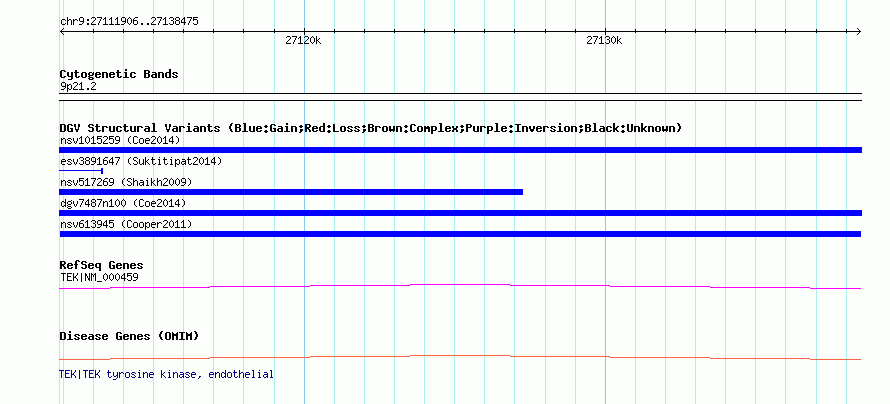The height and width of the screenshot is (404, 890).
Task: Click the TEK|NM_000459 RefSeq gene label
Action: [x=99, y=277]
